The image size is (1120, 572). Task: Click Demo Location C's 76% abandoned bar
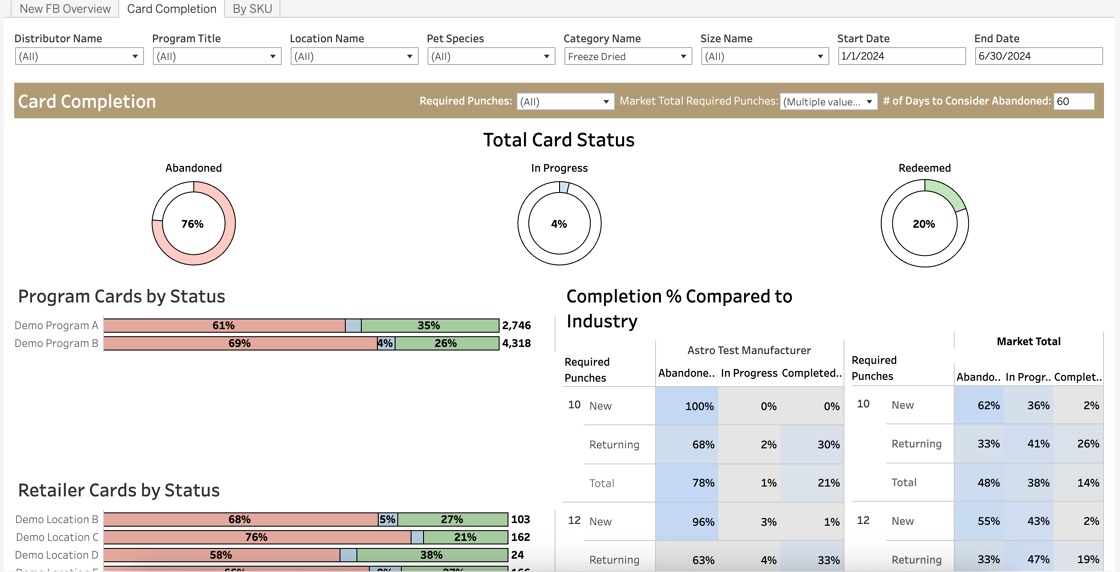[256, 538]
